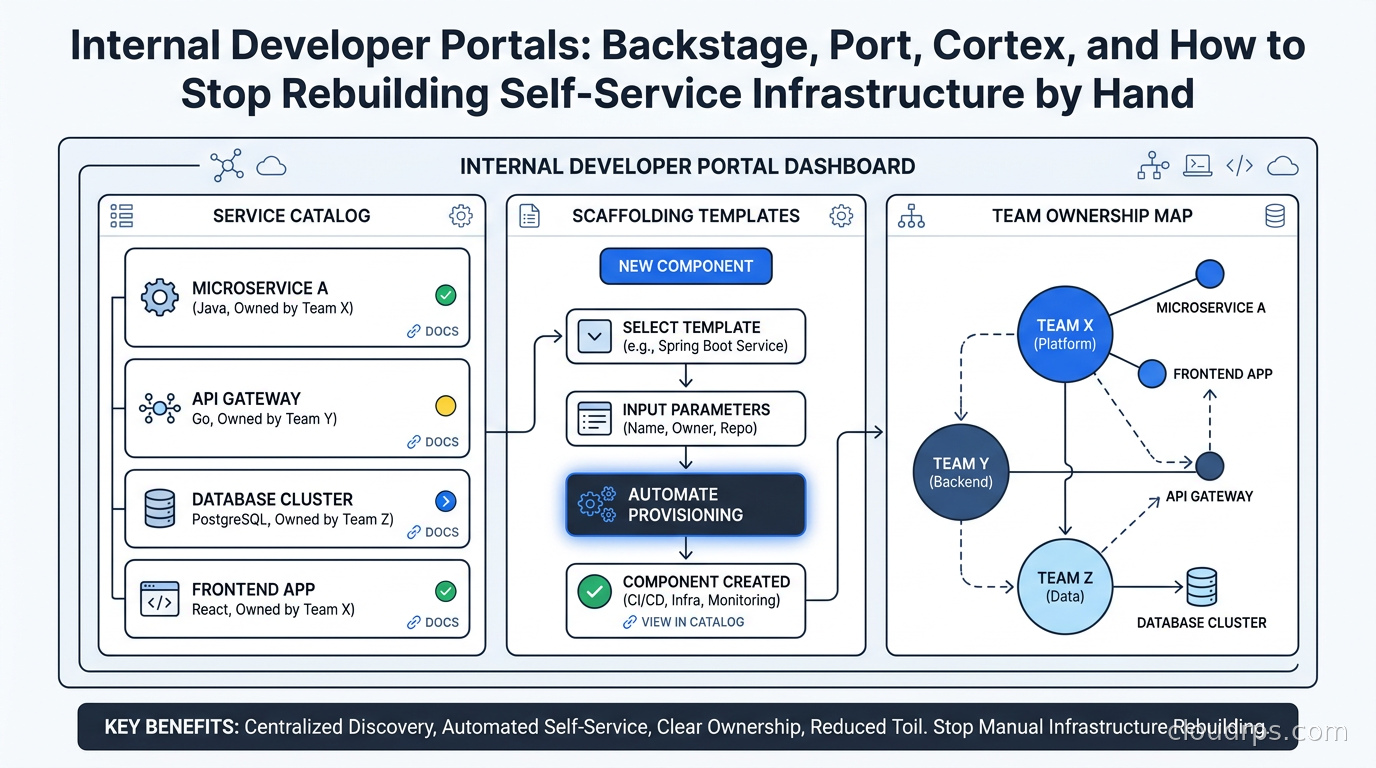Click the API Gateway node in ownership map
The height and width of the screenshot is (768, 1376).
1210,466
